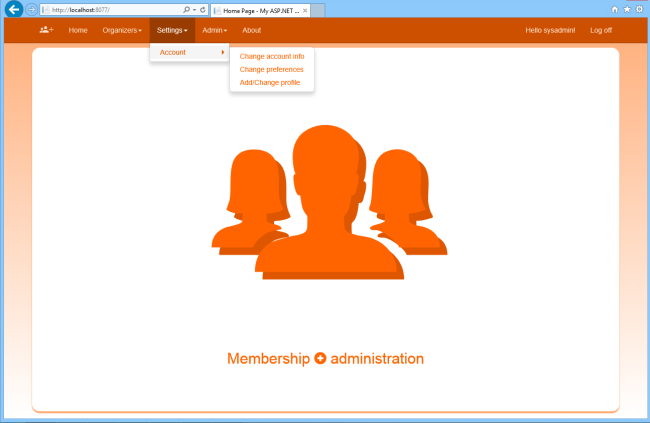The image size is (650, 423).
Task: Open the About page link
Action: coord(252,30)
